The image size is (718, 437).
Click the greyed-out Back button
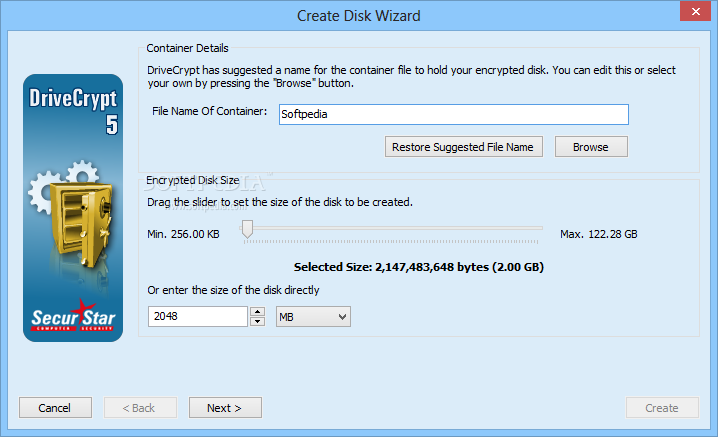[140, 408]
